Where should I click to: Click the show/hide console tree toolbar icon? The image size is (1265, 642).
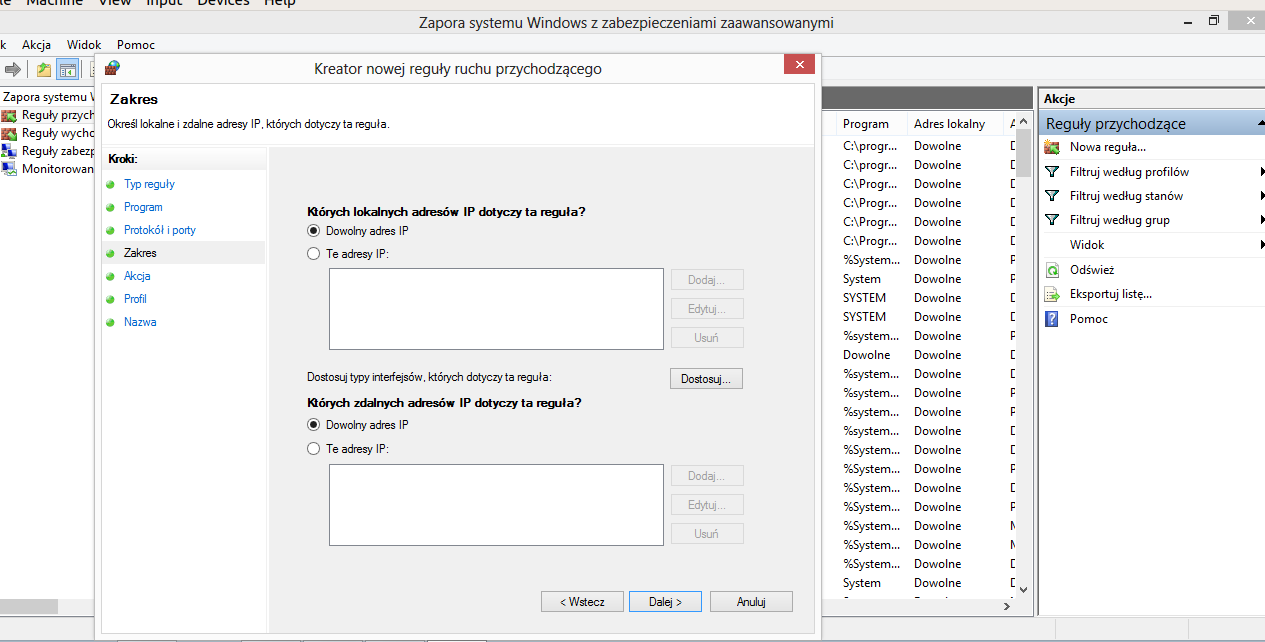[68, 69]
